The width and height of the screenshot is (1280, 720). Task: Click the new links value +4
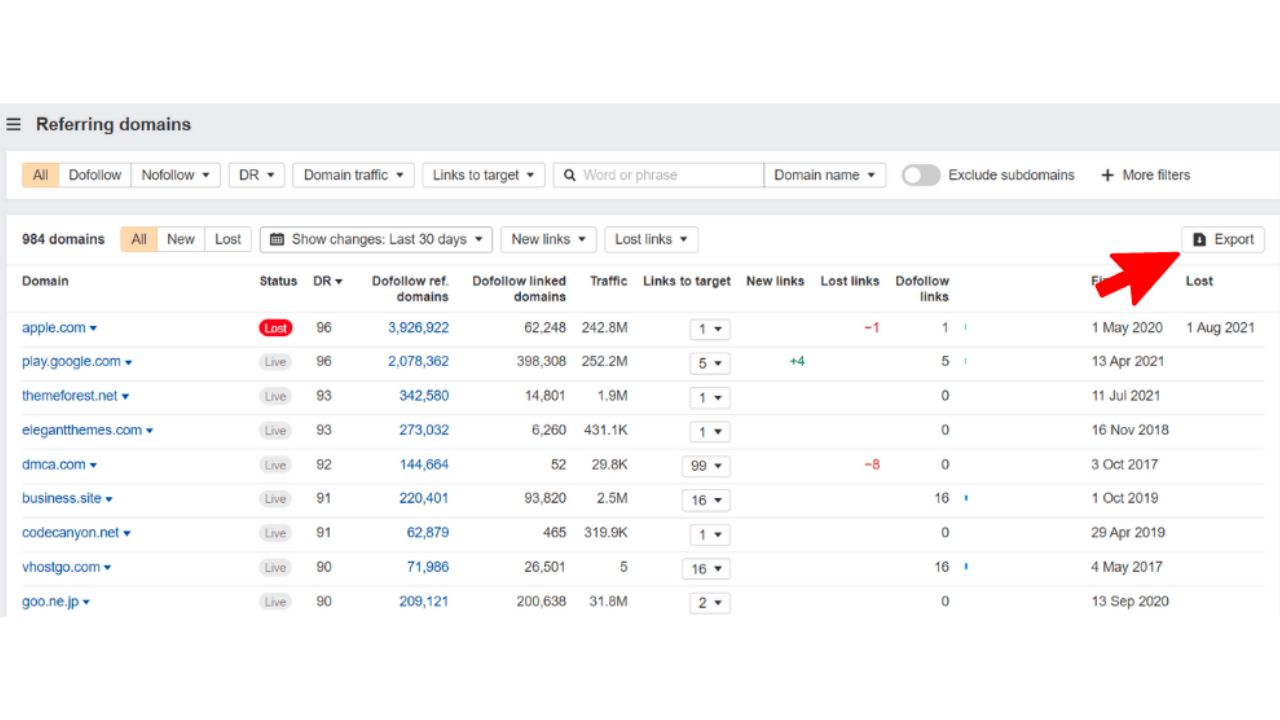[x=797, y=362]
